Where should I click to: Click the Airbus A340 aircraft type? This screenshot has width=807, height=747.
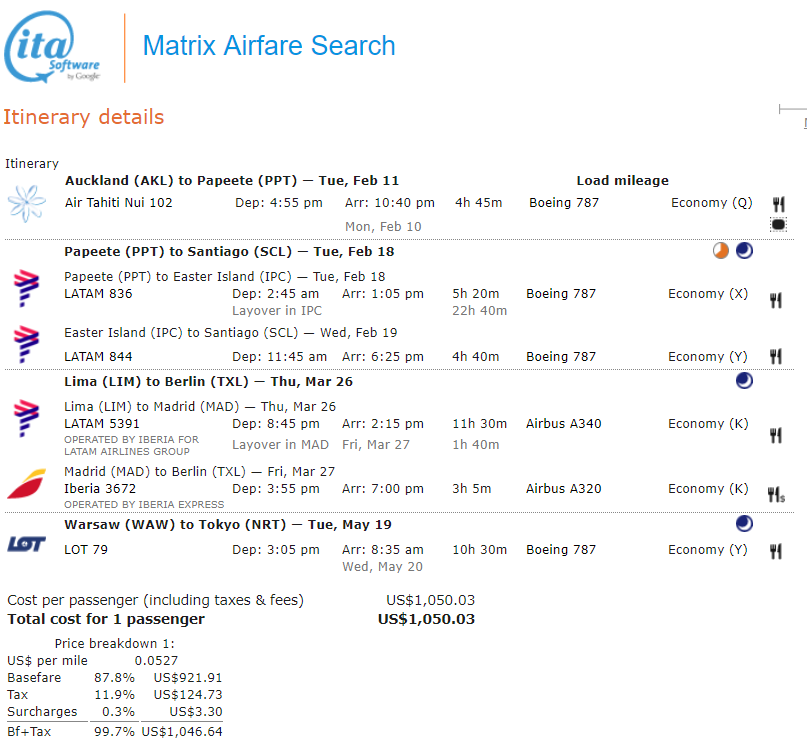pyautogui.click(x=563, y=424)
